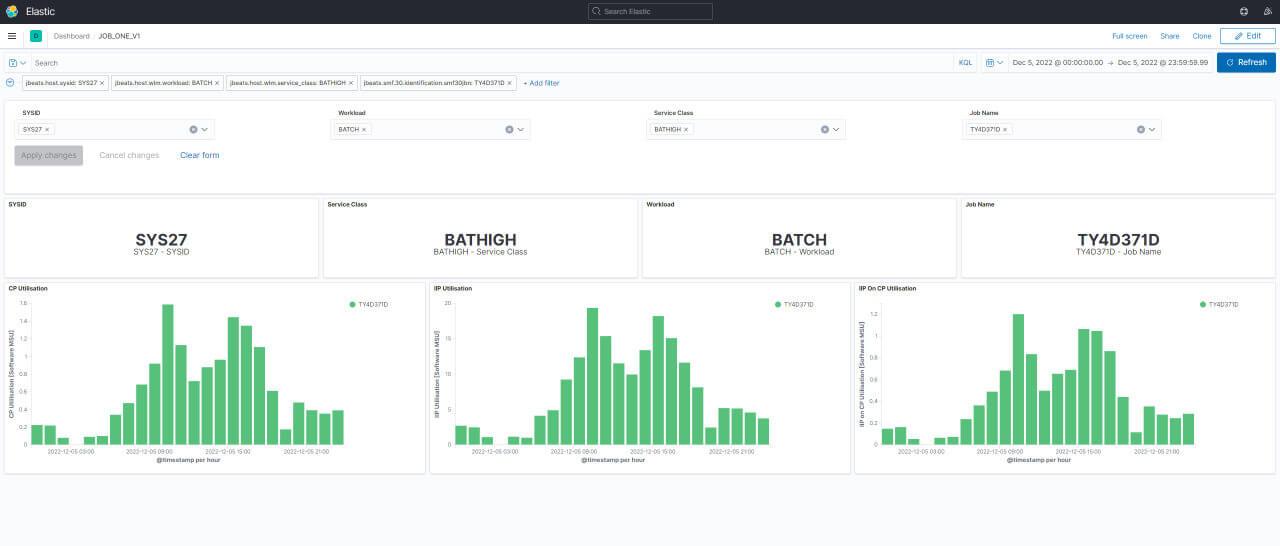Open the saved query menu icon
This screenshot has height=546, width=1280.
click(17, 62)
